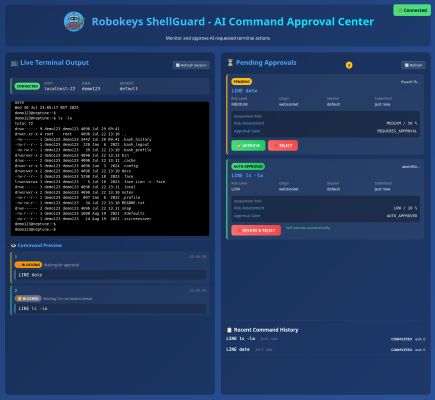Viewport: 435px width, 400px height.
Task: Refresh the terminal session
Action: pyautogui.click(x=191, y=65)
